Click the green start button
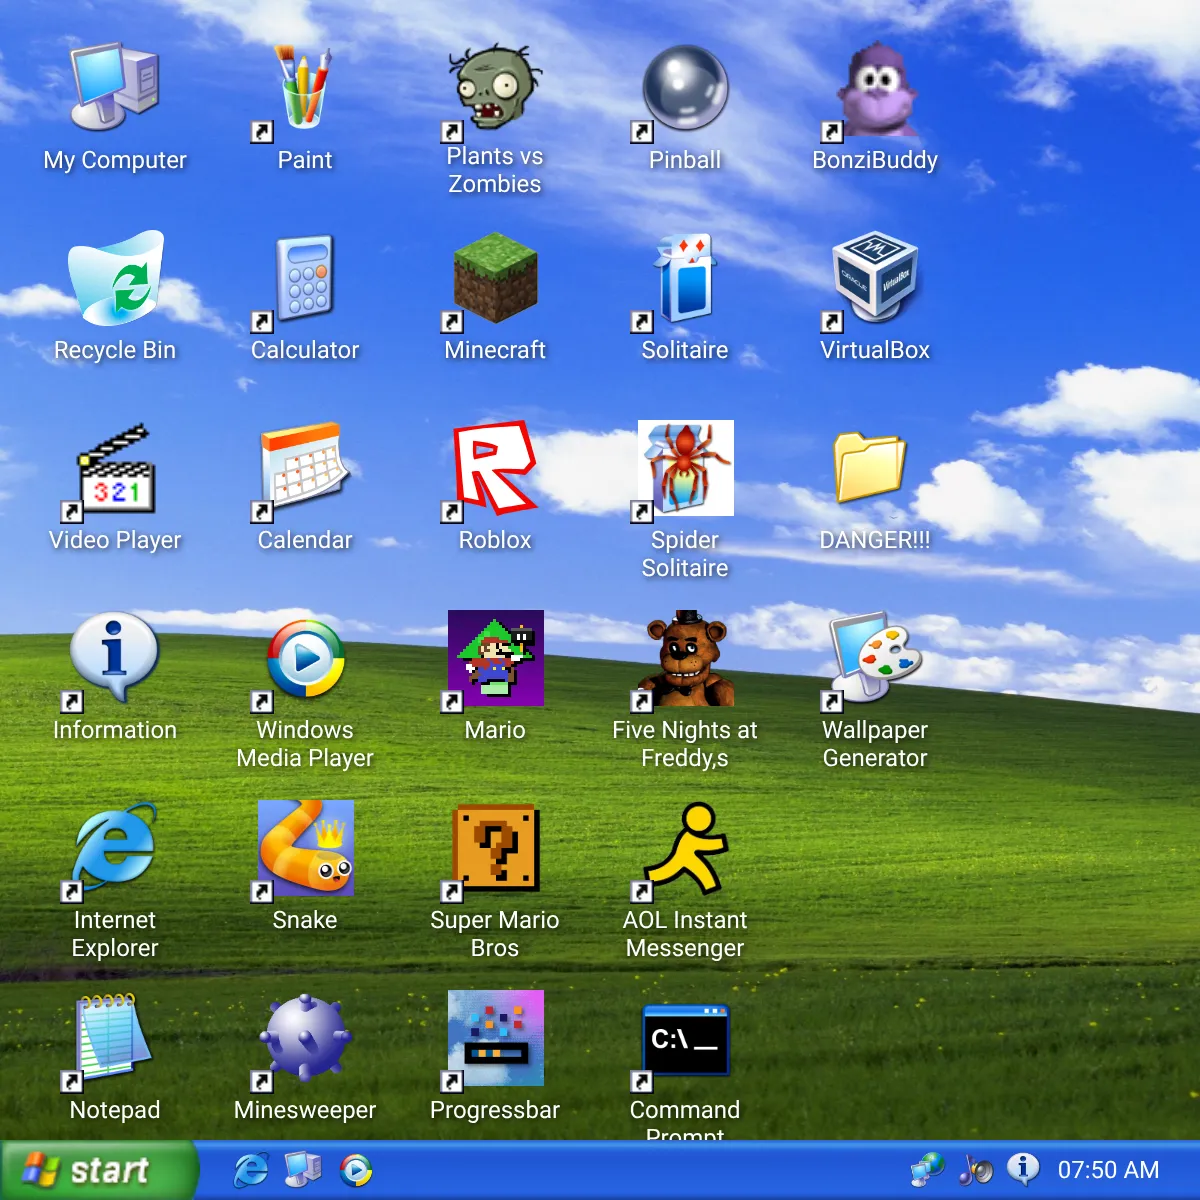Screen dimensions: 1200x1200 [x=98, y=1170]
